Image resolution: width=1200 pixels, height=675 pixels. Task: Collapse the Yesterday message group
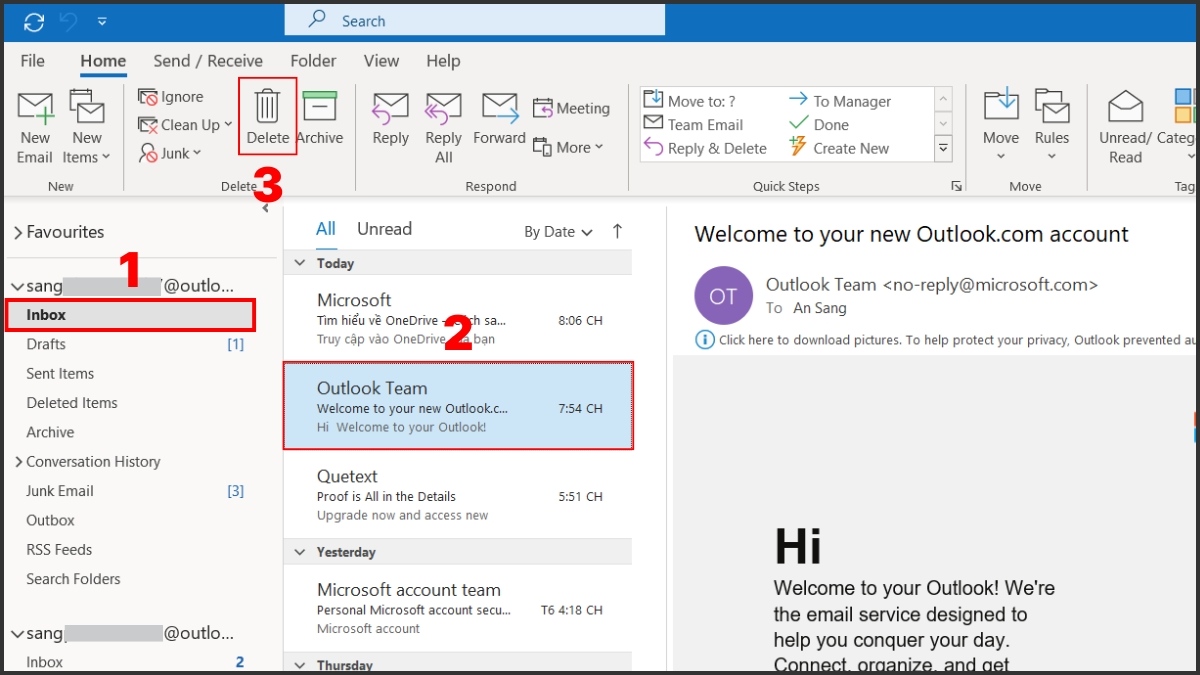coord(300,552)
